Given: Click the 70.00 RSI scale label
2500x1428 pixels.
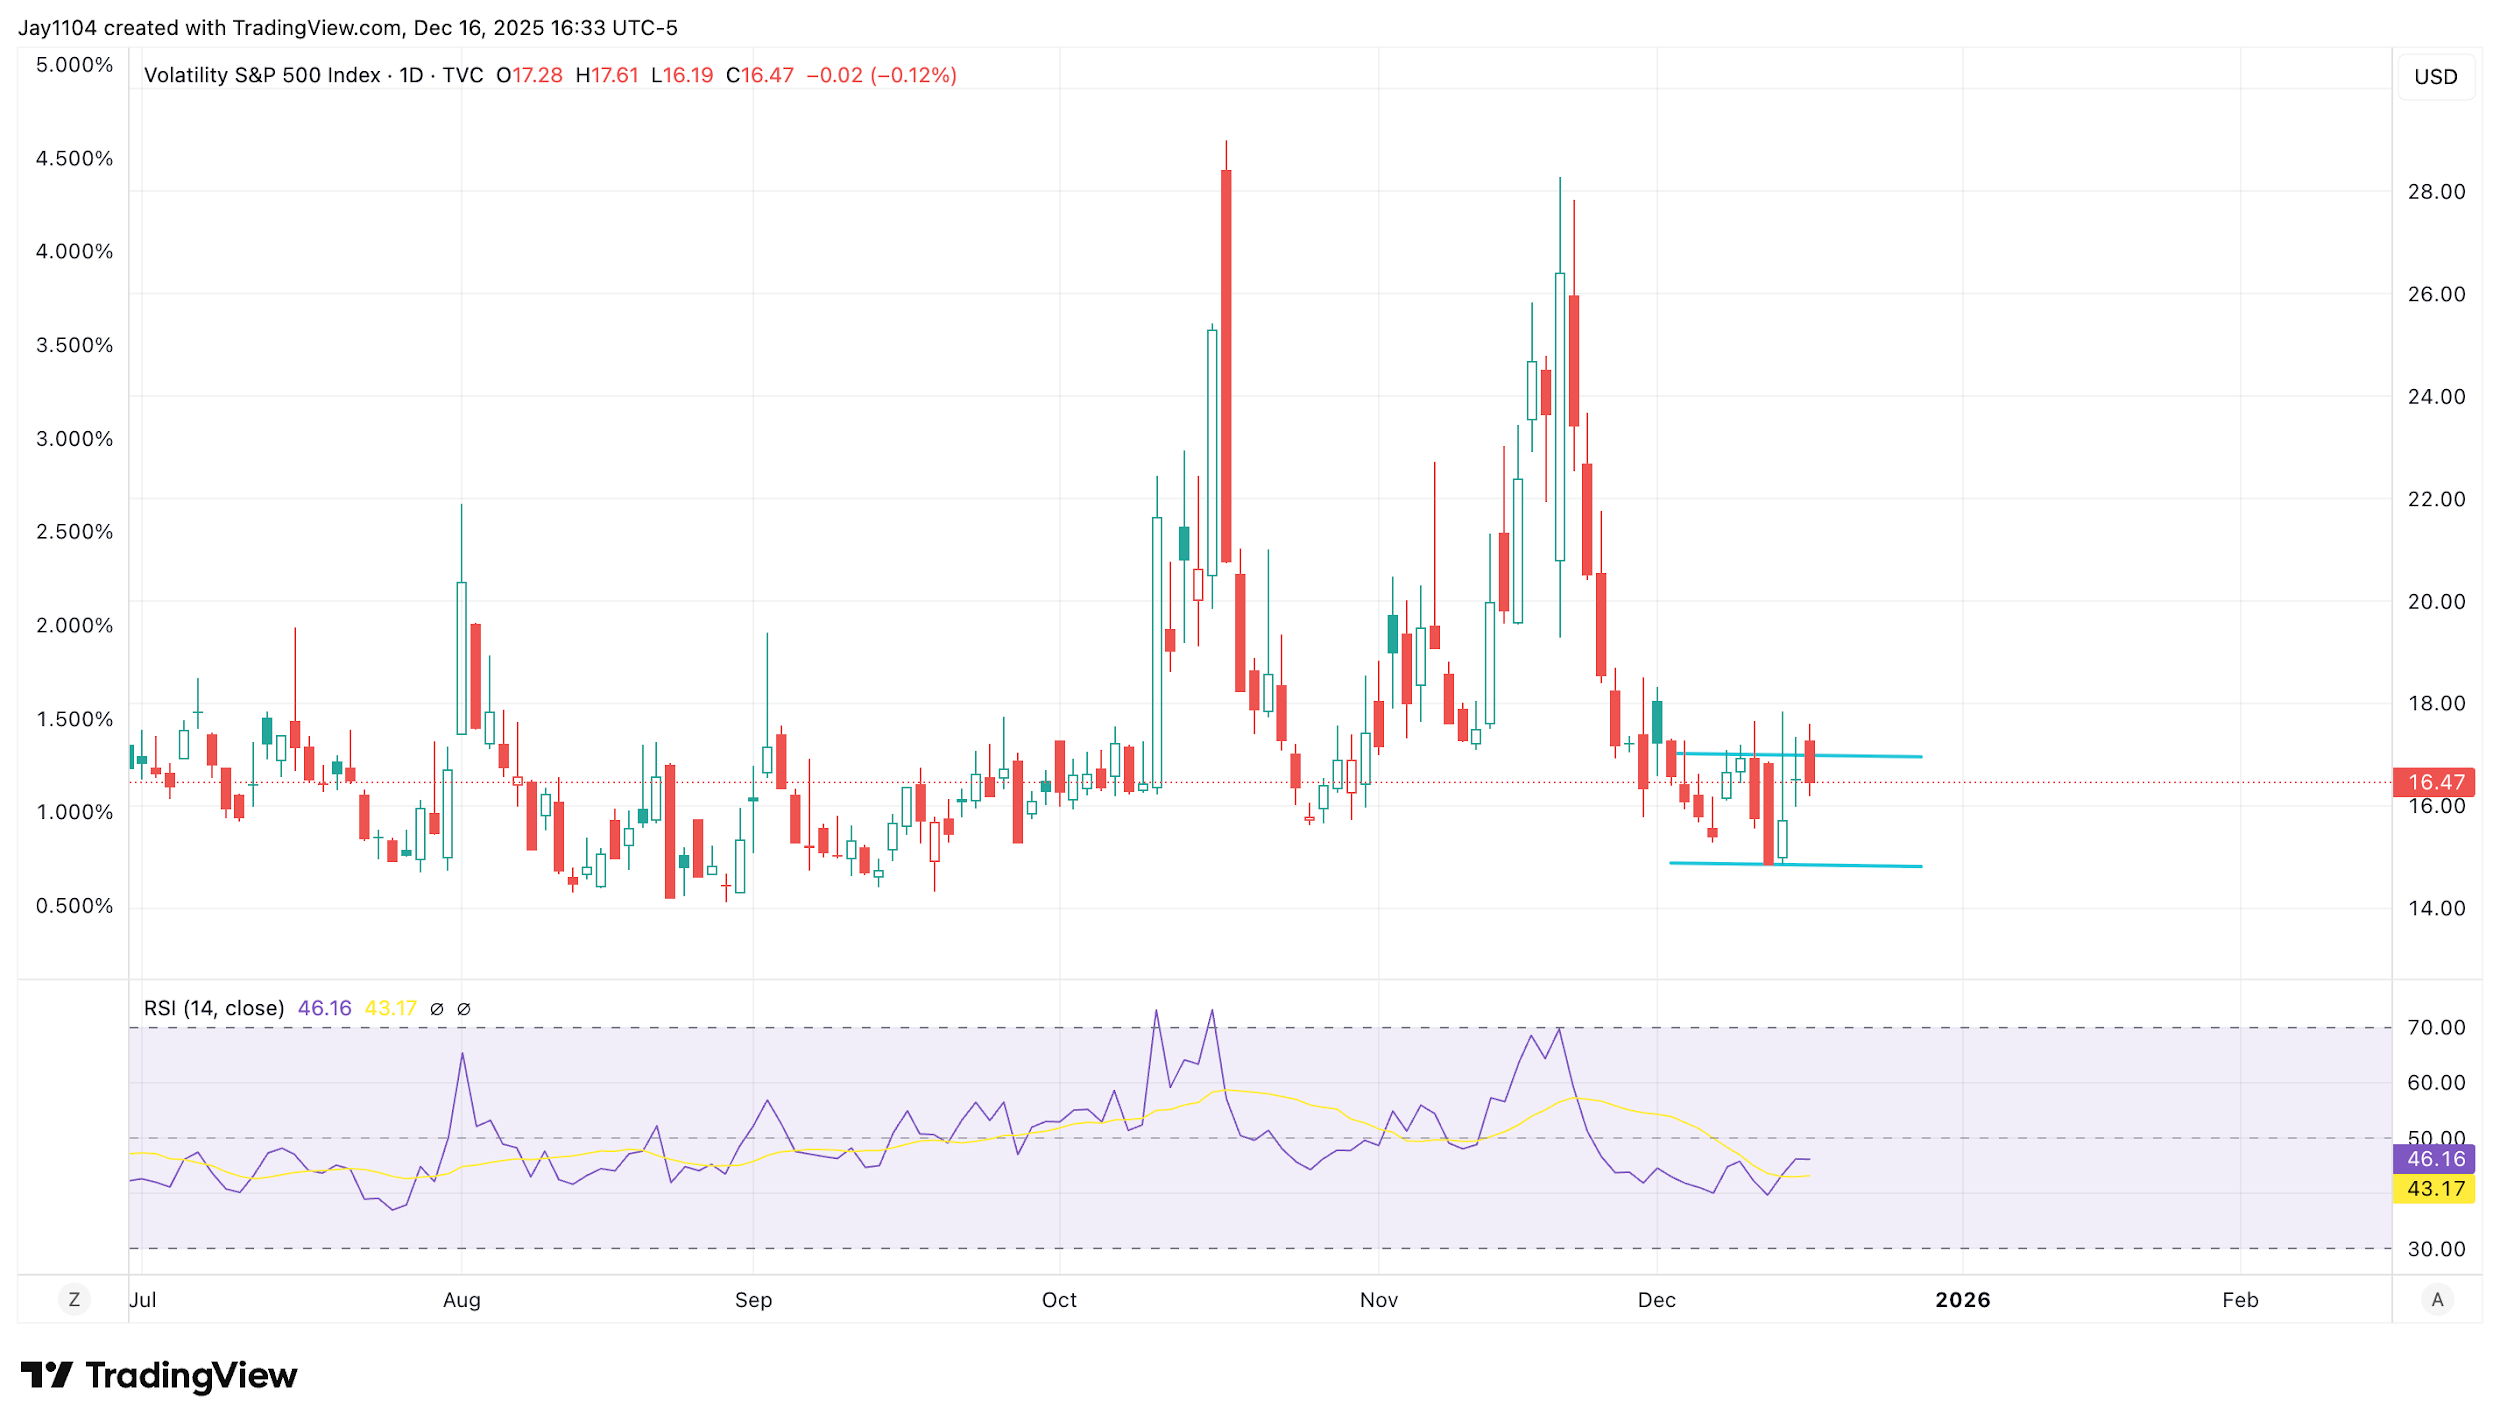Looking at the screenshot, I should pyautogui.click(x=2436, y=1028).
